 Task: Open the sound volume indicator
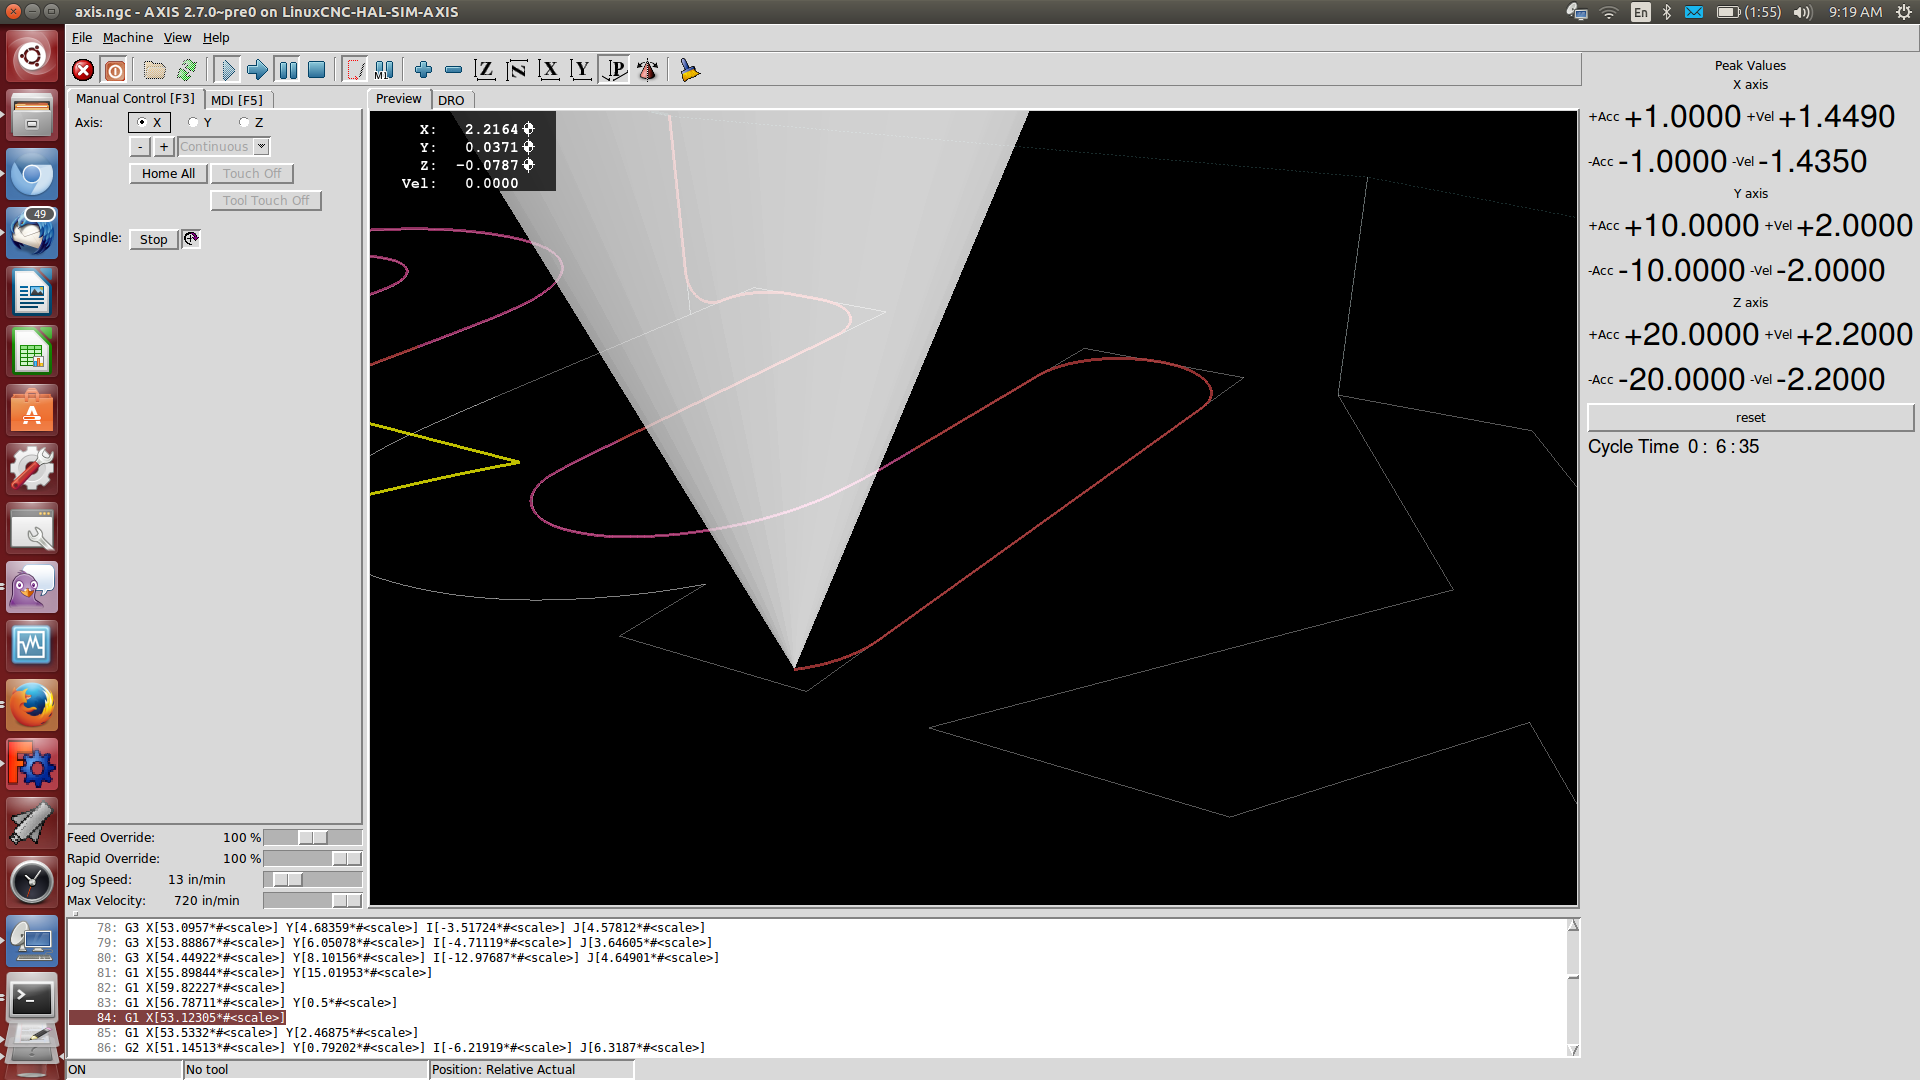1803,12
